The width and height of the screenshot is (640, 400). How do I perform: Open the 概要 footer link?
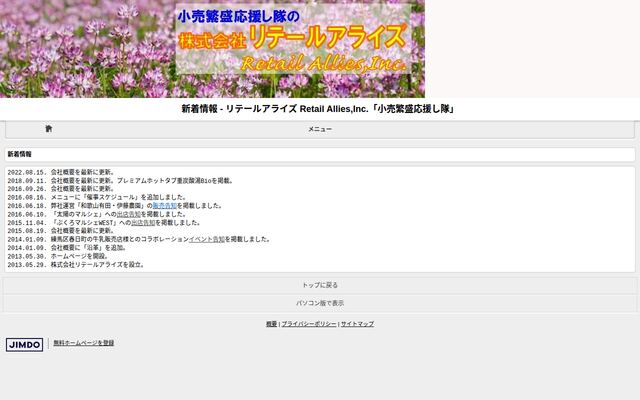coord(271,324)
